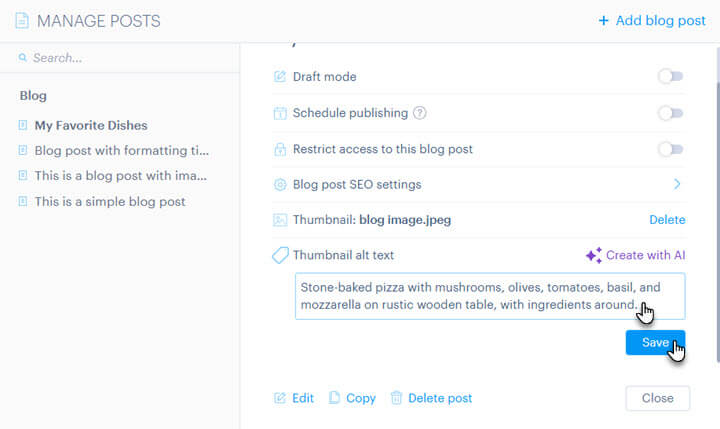The height and width of the screenshot is (429, 720).
Task: Delete the blog image.jpeg thumbnail
Action: (667, 220)
